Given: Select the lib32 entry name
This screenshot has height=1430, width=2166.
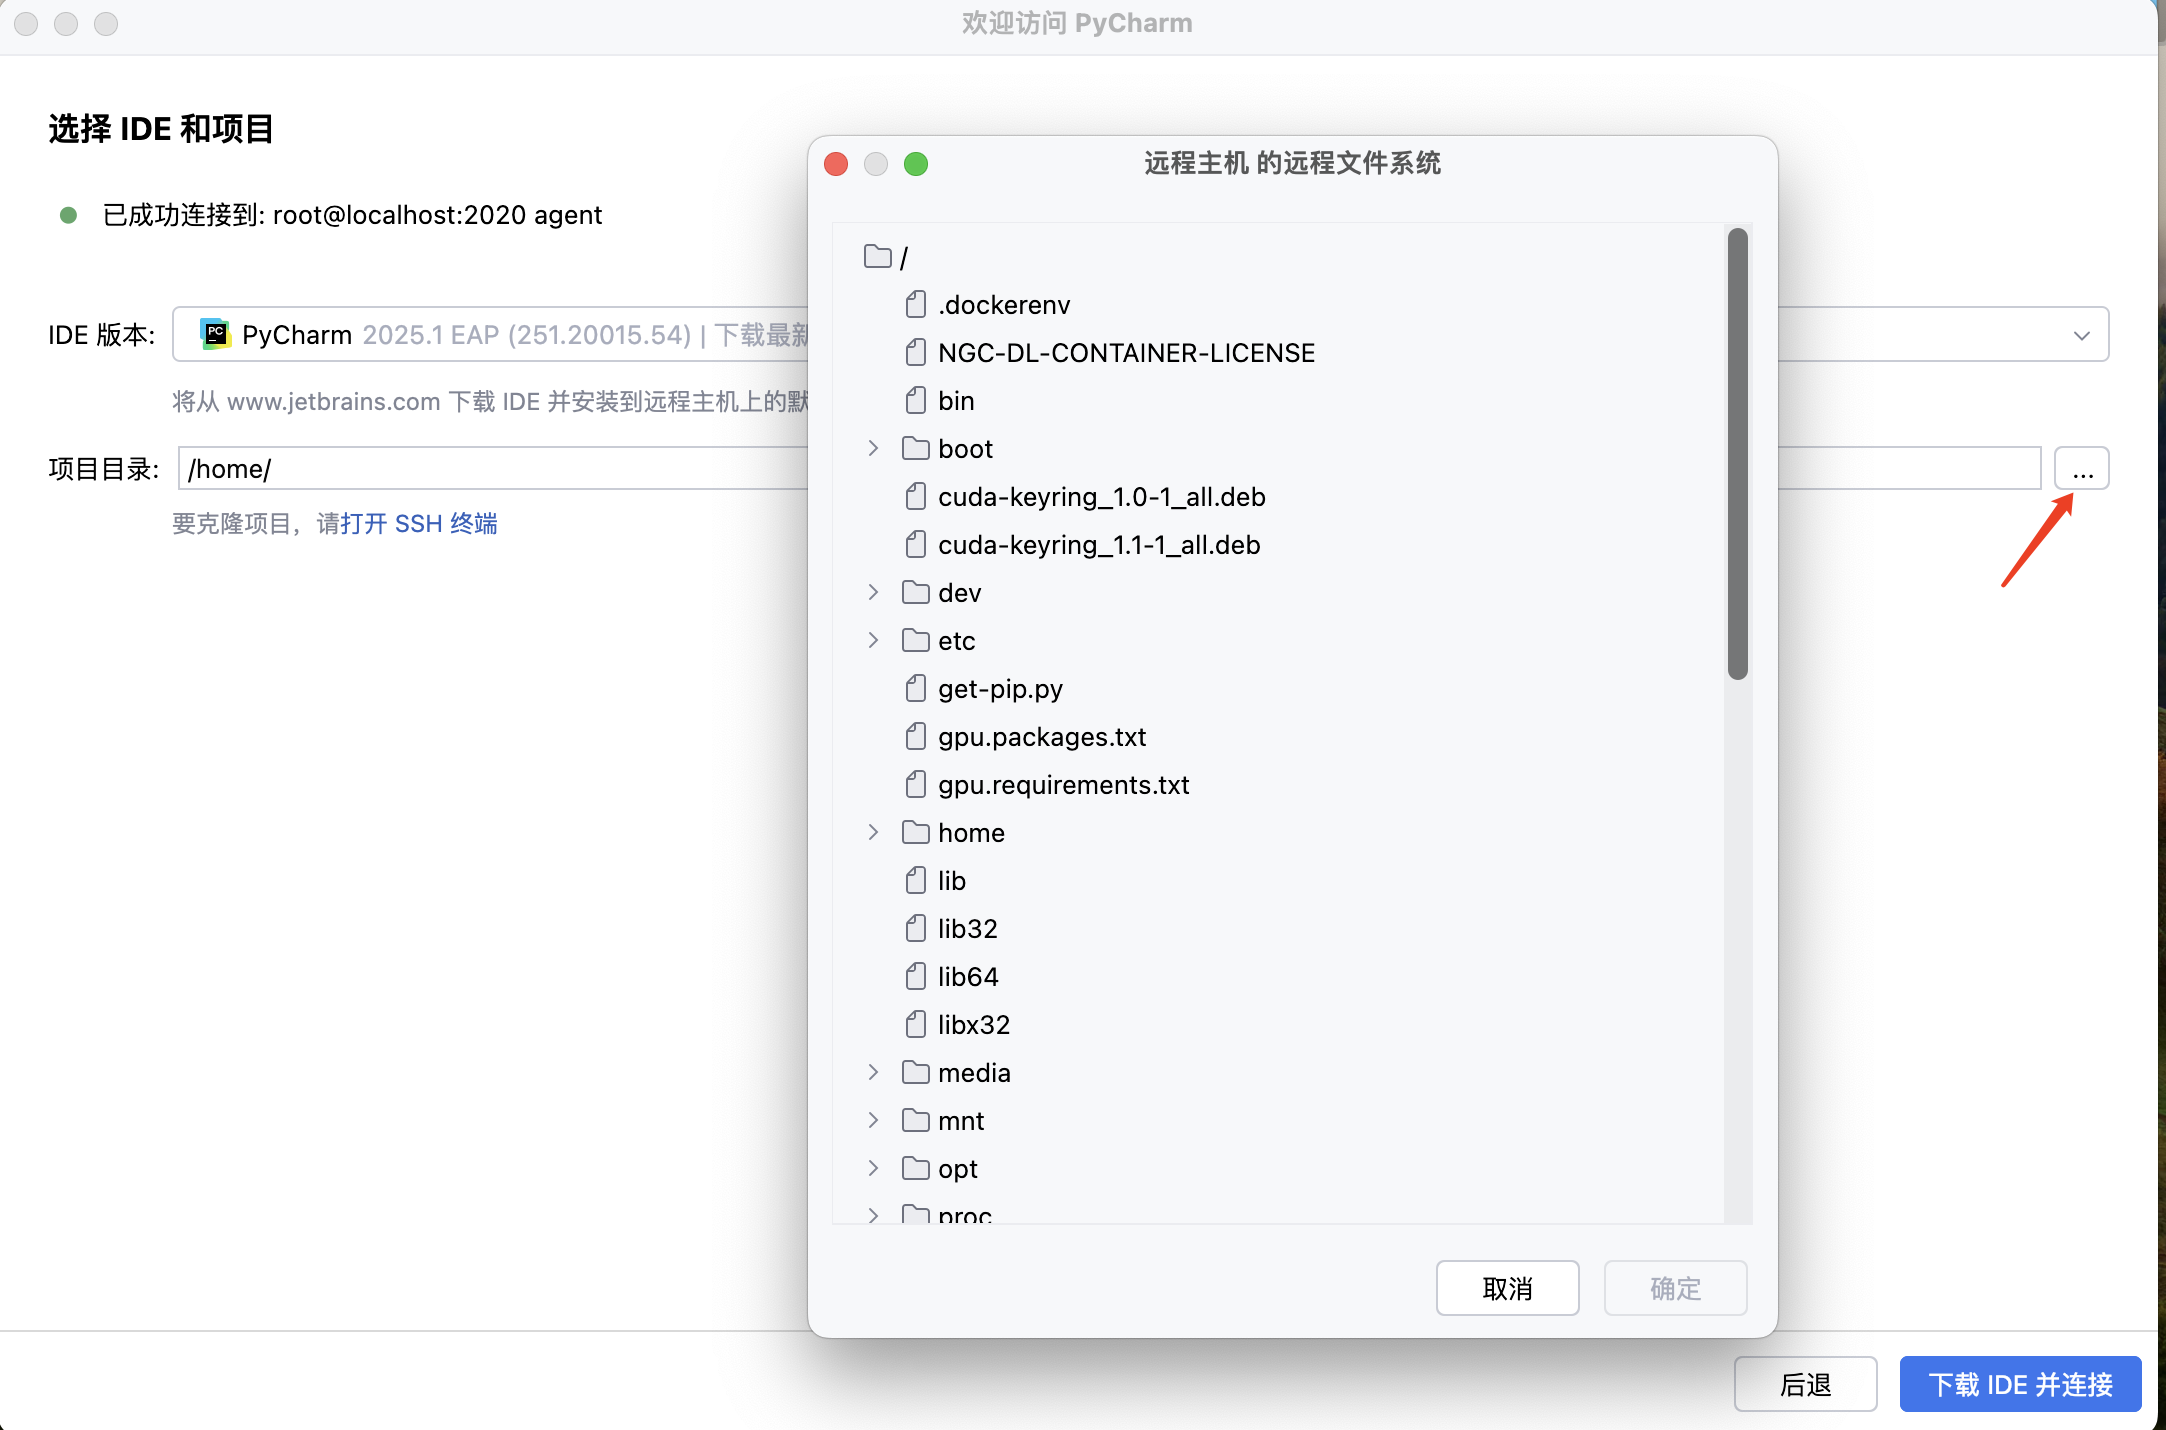Looking at the screenshot, I should pyautogui.click(x=968, y=929).
